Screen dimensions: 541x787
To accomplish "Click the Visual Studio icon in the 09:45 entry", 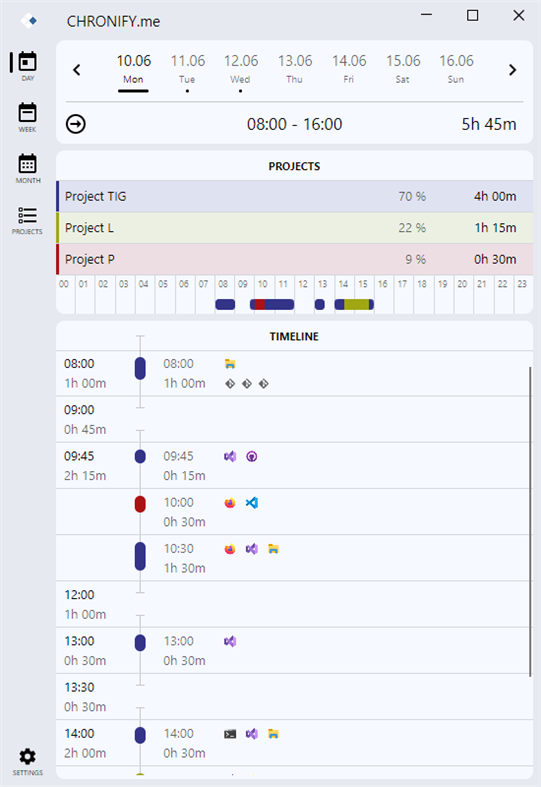I will [x=230, y=456].
